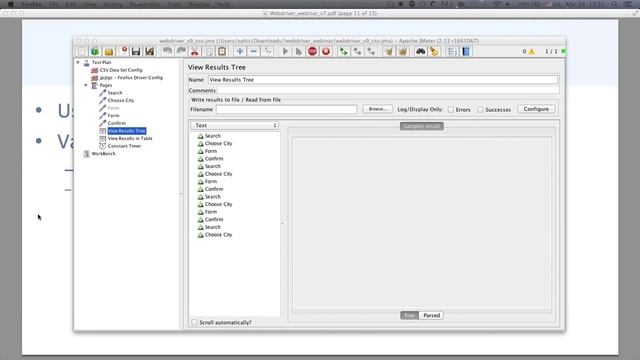Click into the Name text field

382,80
